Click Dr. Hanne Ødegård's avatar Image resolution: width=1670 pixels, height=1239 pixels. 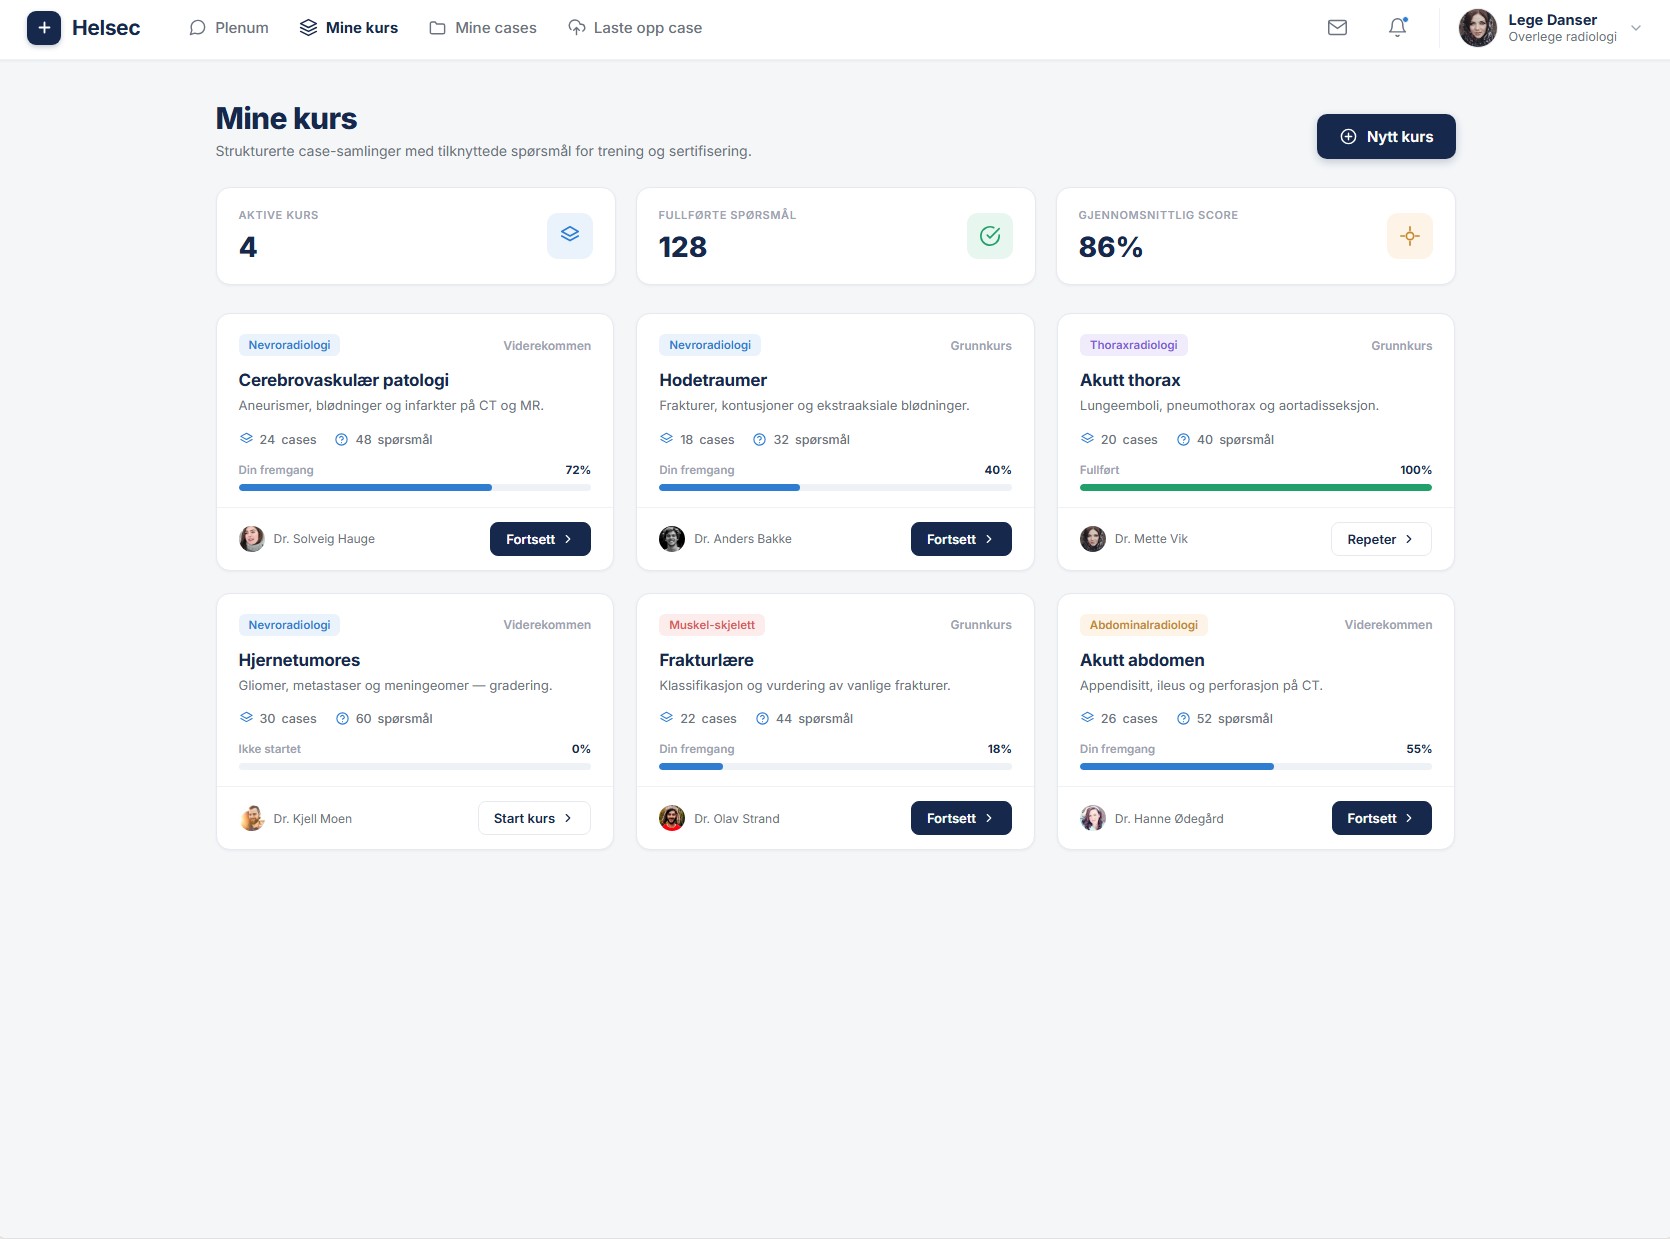click(x=1093, y=818)
